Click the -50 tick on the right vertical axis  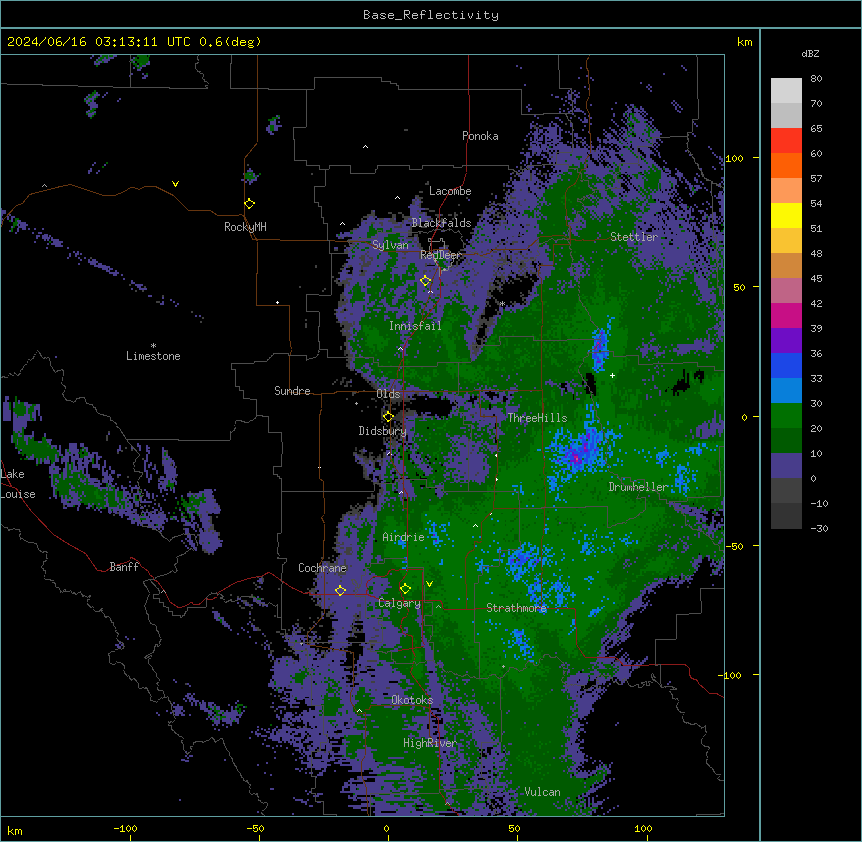pyautogui.click(x=734, y=546)
